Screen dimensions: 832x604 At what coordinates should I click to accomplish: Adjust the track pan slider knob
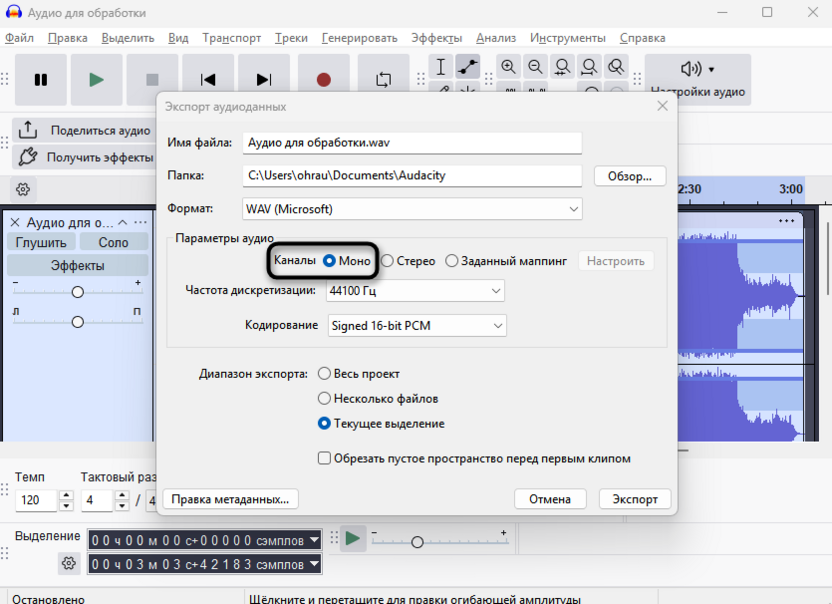click(77, 322)
